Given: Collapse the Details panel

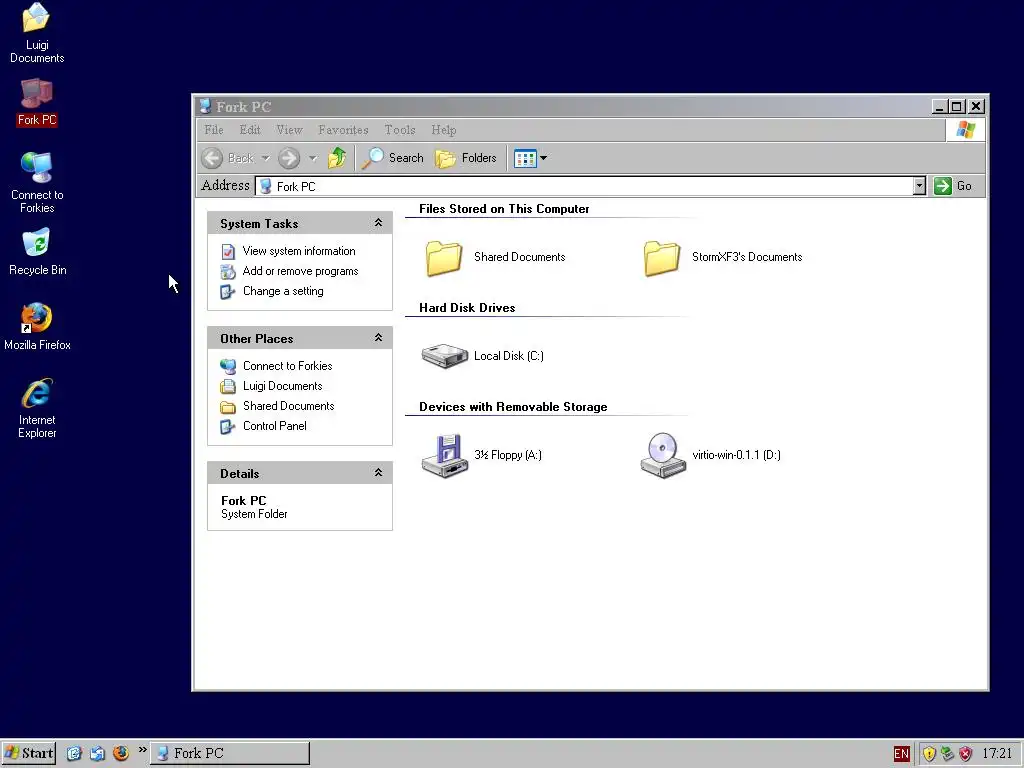Looking at the screenshot, I should coord(378,473).
